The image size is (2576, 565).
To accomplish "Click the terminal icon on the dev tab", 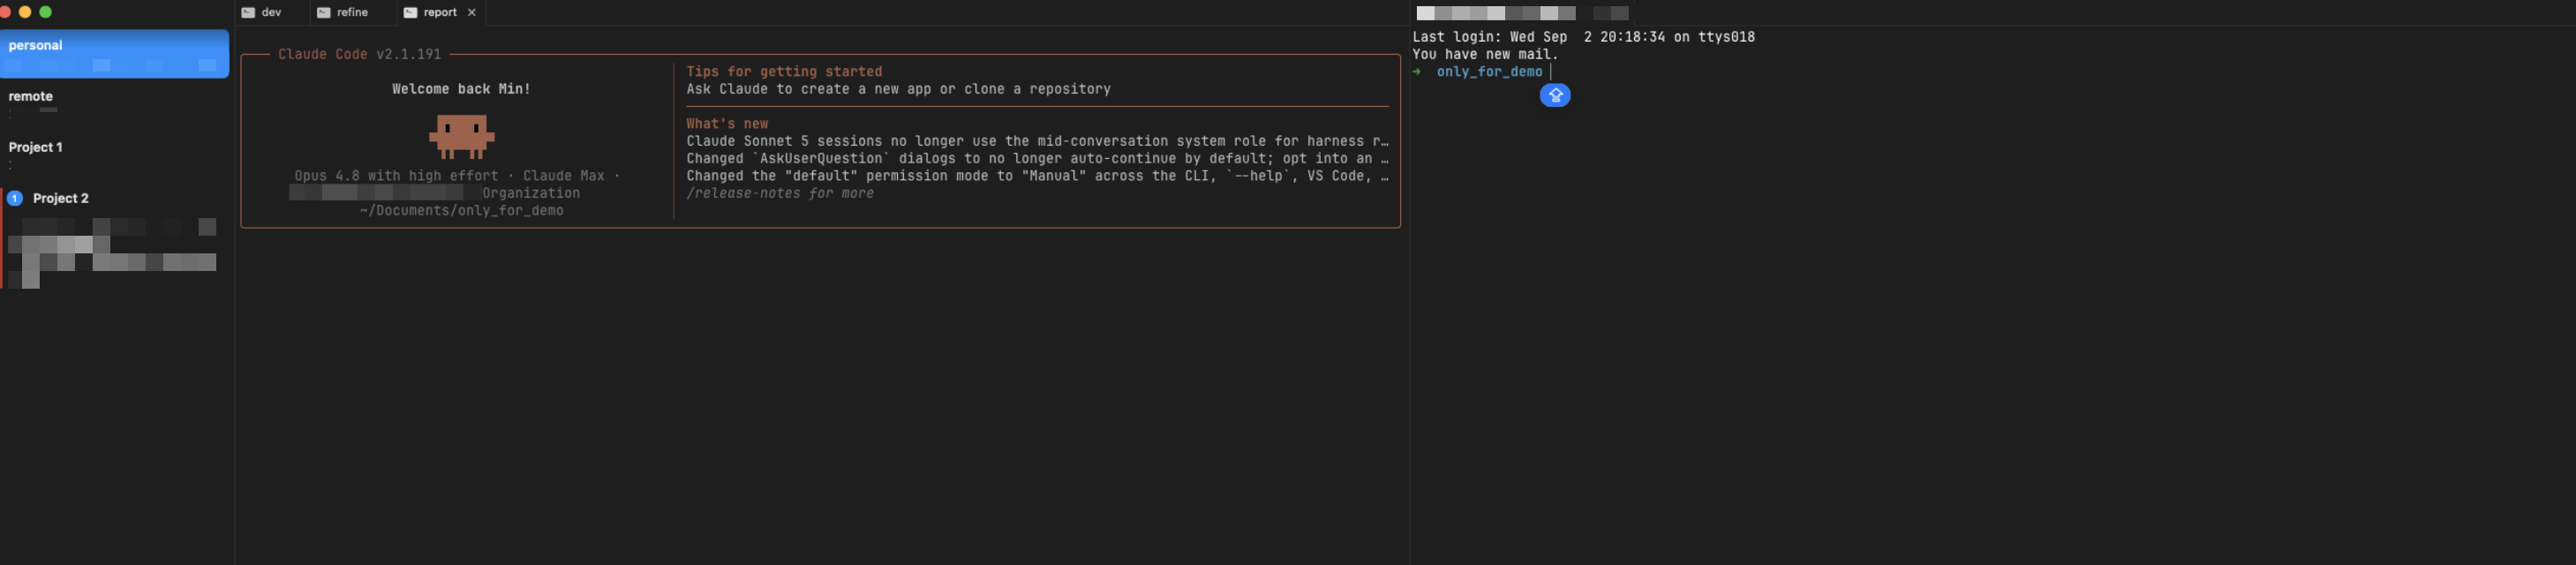I will (x=248, y=12).
